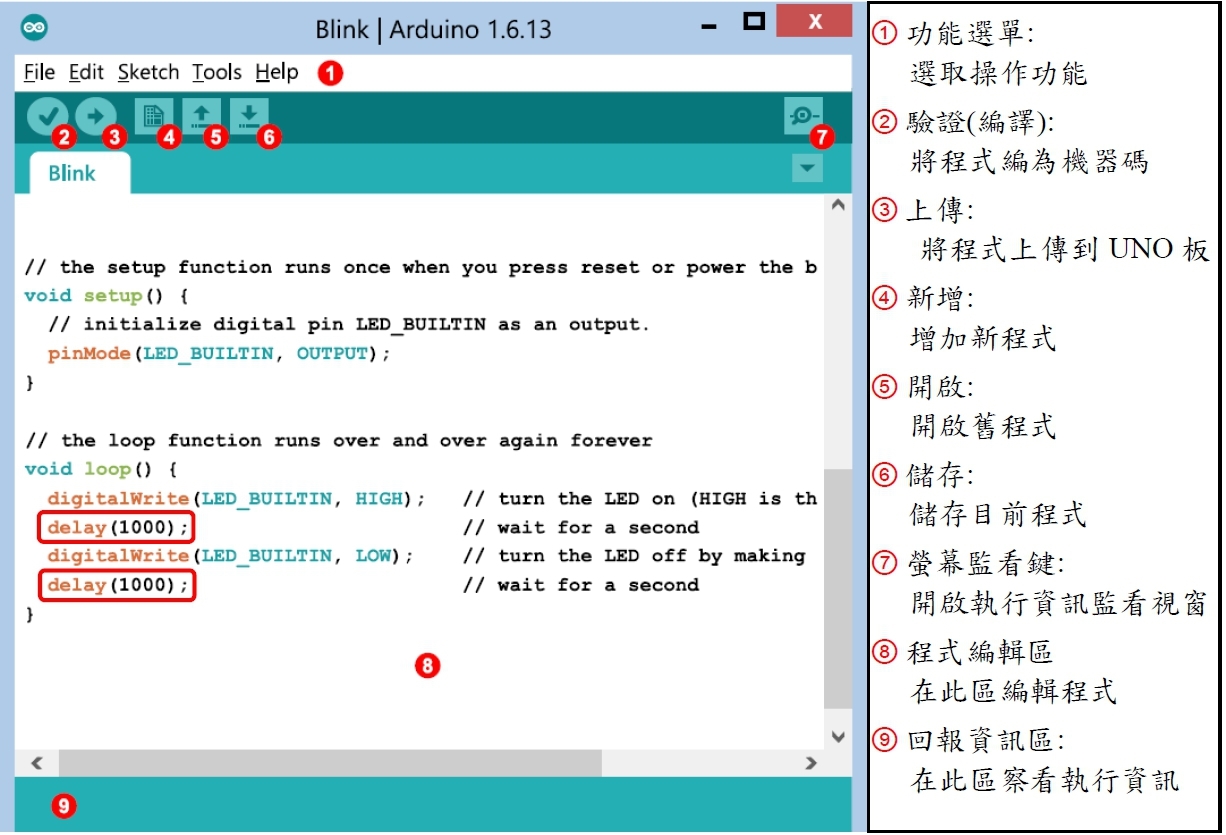Screen dimensions: 1226x835
Task: Click the horizontal scrollbar left arrow
Action: point(36,763)
